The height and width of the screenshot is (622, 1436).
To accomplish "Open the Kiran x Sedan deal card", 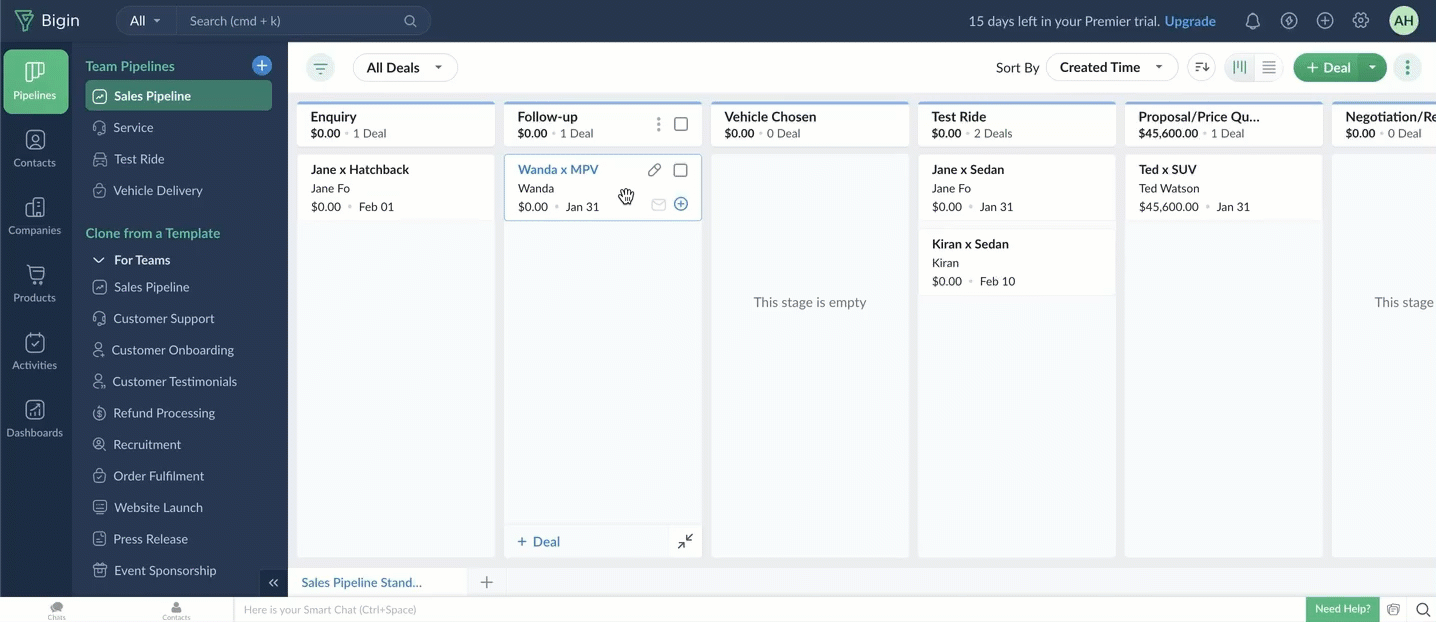I will [1017, 262].
